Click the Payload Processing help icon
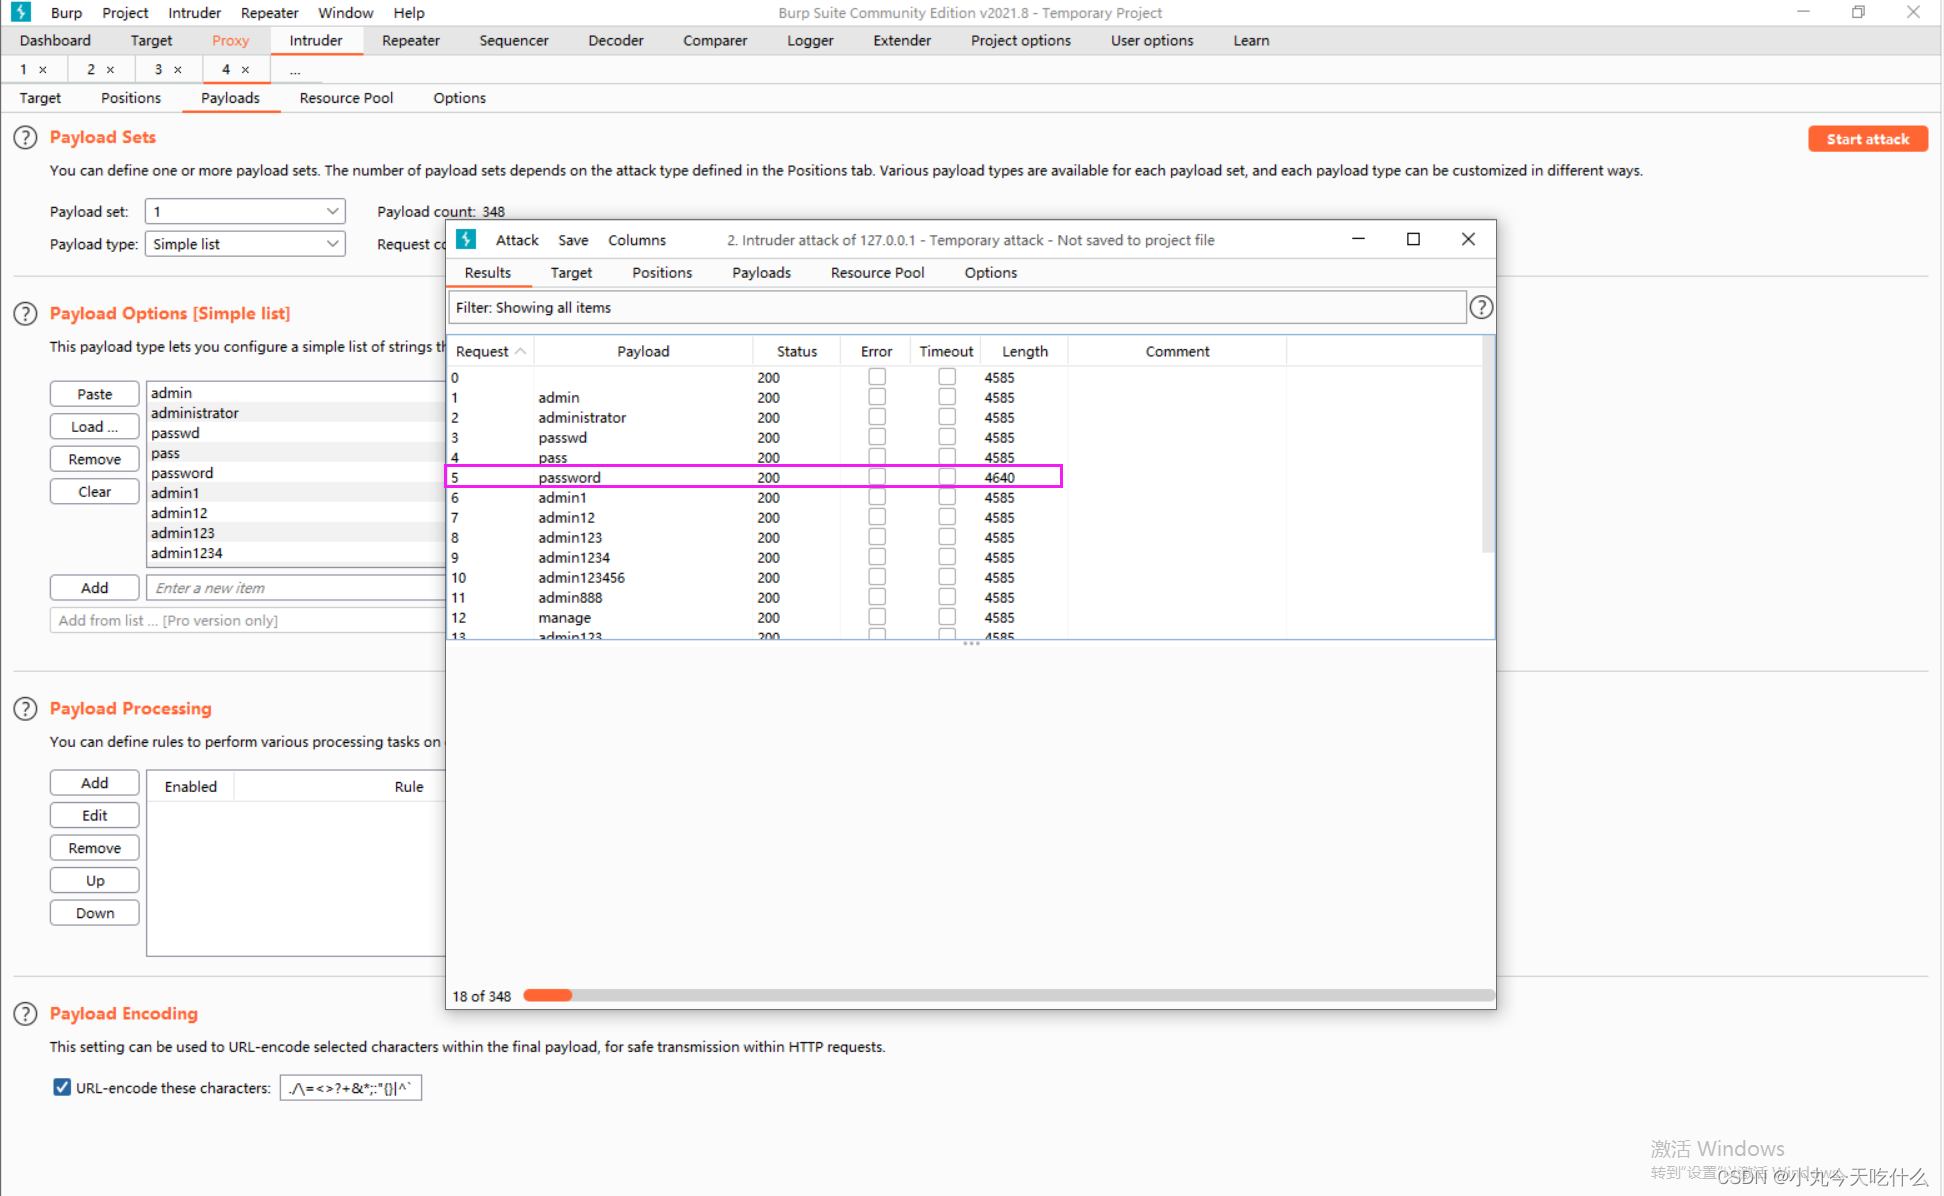Viewport: 1944px width, 1196px height. [25, 709]
